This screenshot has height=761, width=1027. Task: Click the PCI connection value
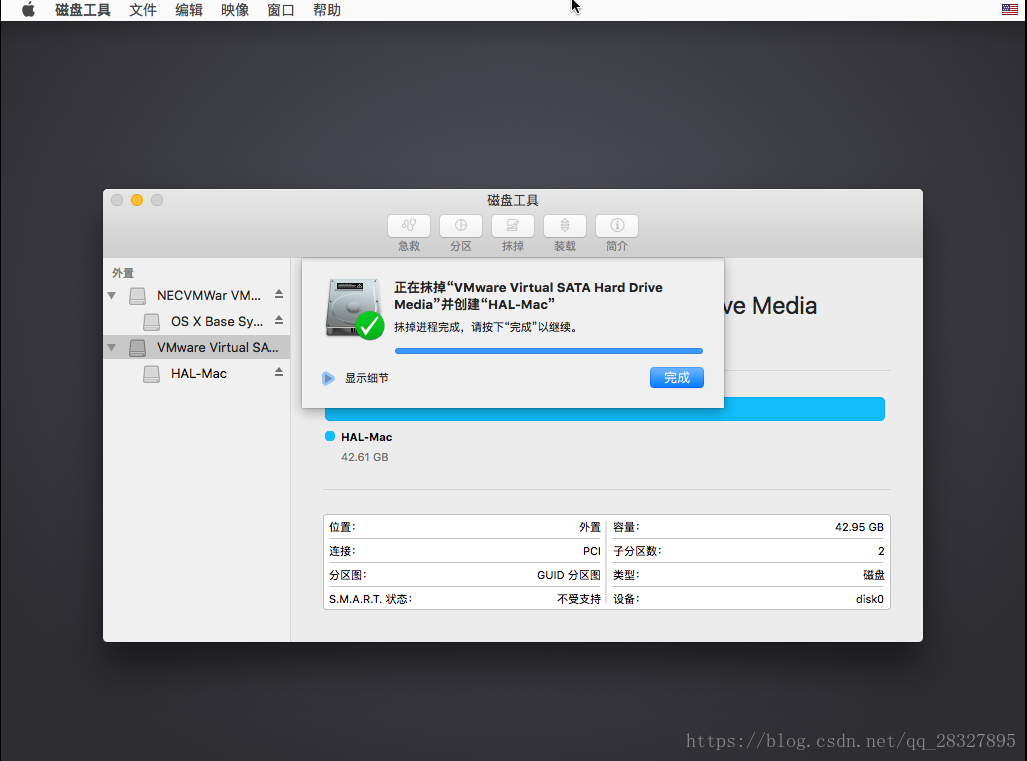tap(591, 551)
